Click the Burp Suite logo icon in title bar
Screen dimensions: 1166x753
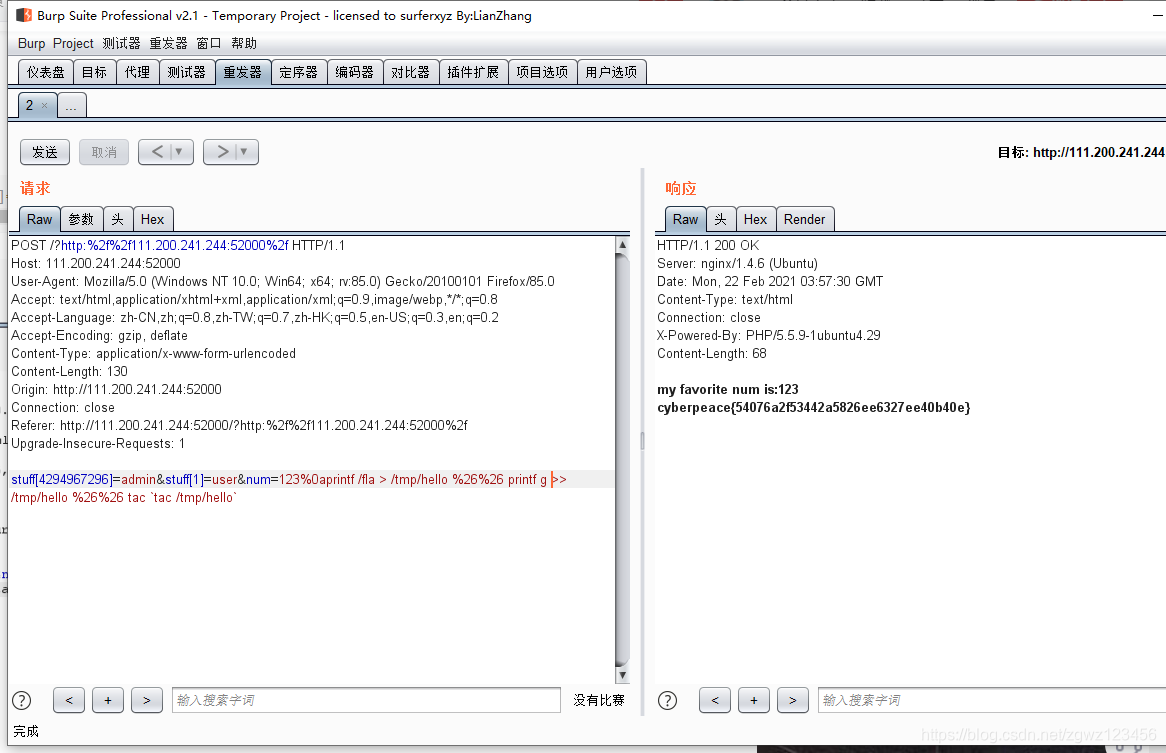(24, 15)
